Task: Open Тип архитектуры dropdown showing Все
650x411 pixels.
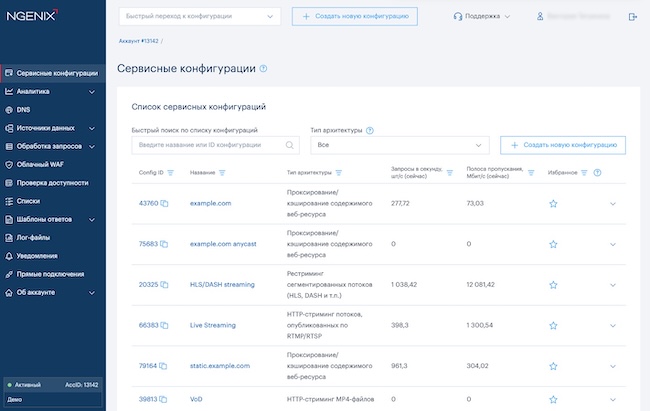Action: pyautogui.click(x=400, y=145)
